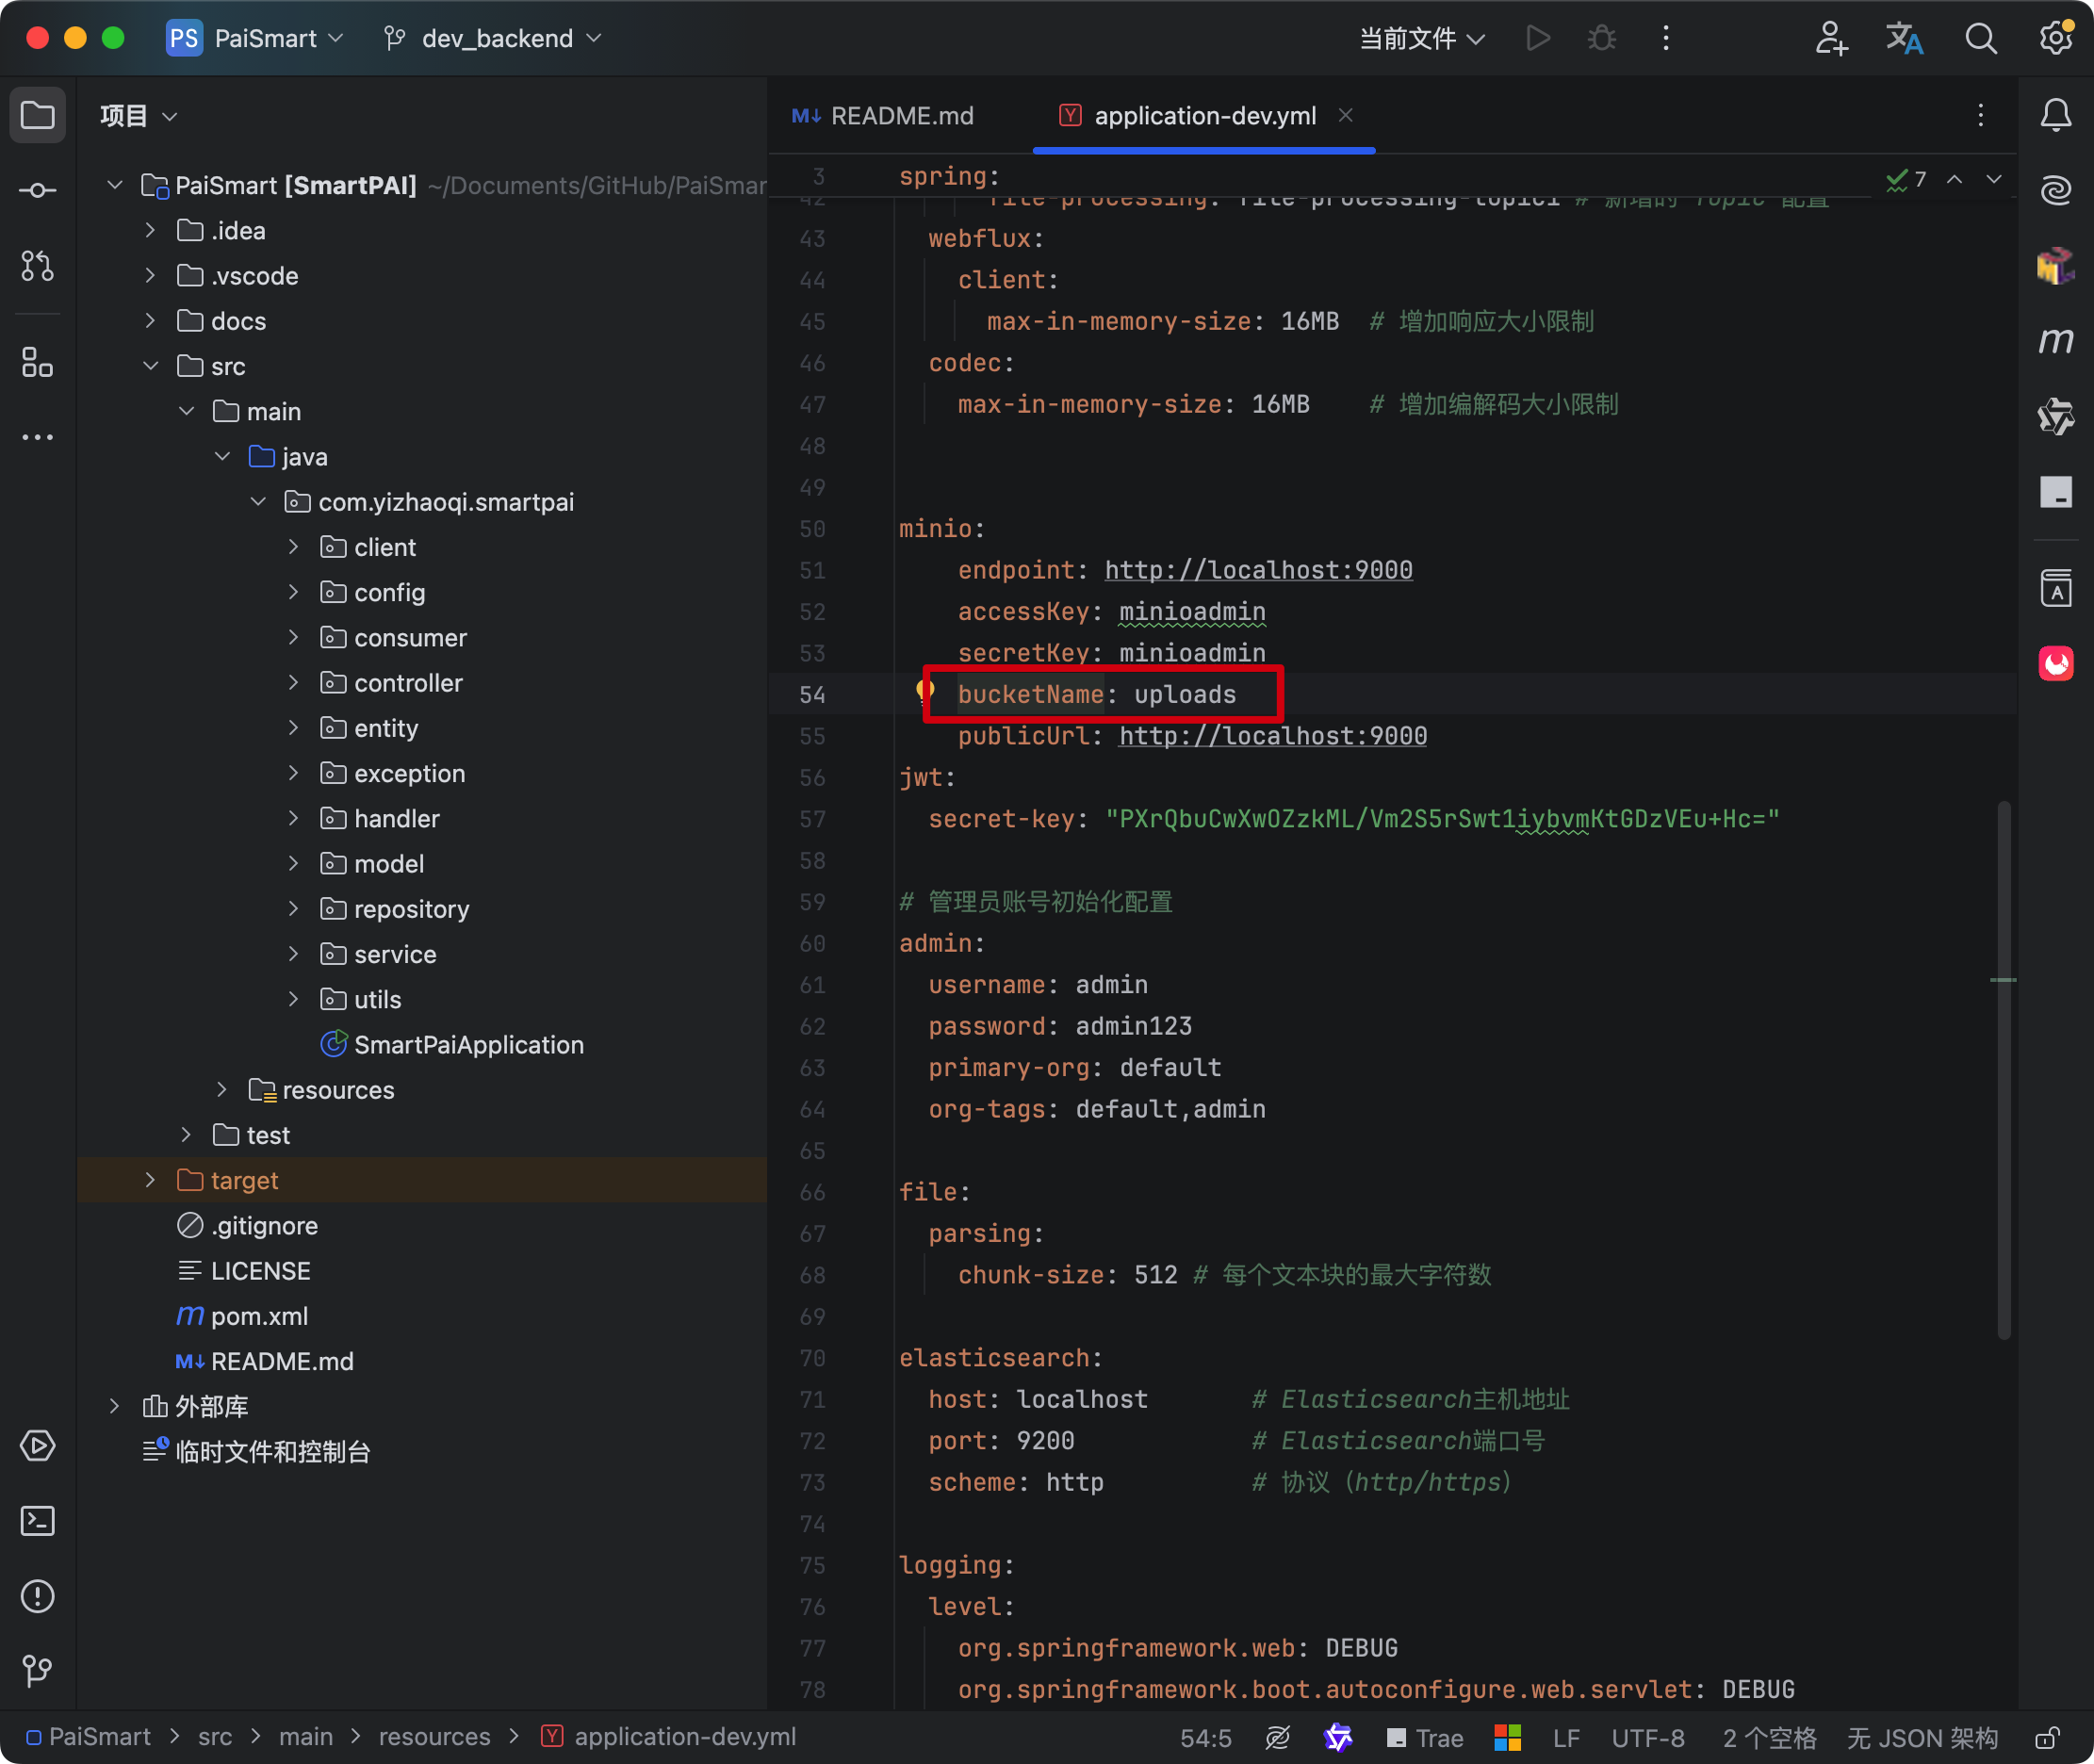2094x1764 pixels.
Task: Click the UTF-8 encoding in status bar
Action: point(1647,1738)
